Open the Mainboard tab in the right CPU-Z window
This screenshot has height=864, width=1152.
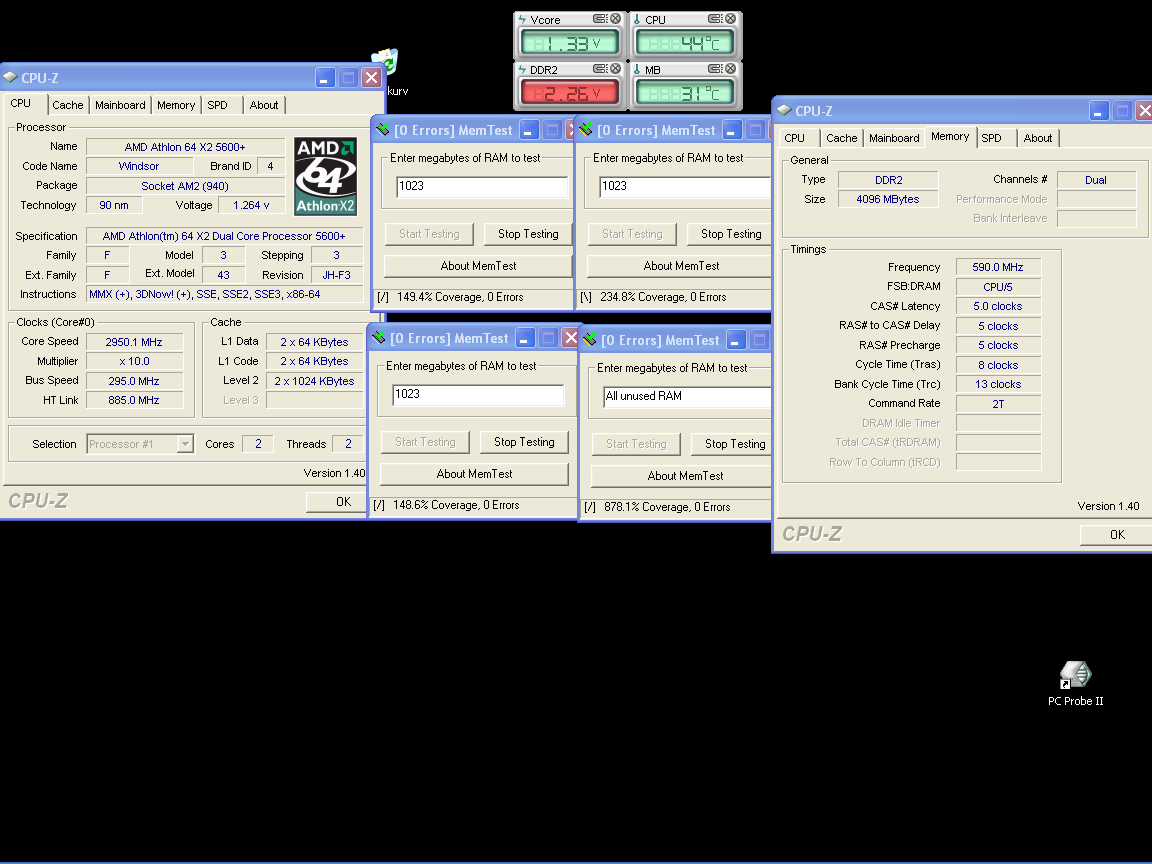894,138
